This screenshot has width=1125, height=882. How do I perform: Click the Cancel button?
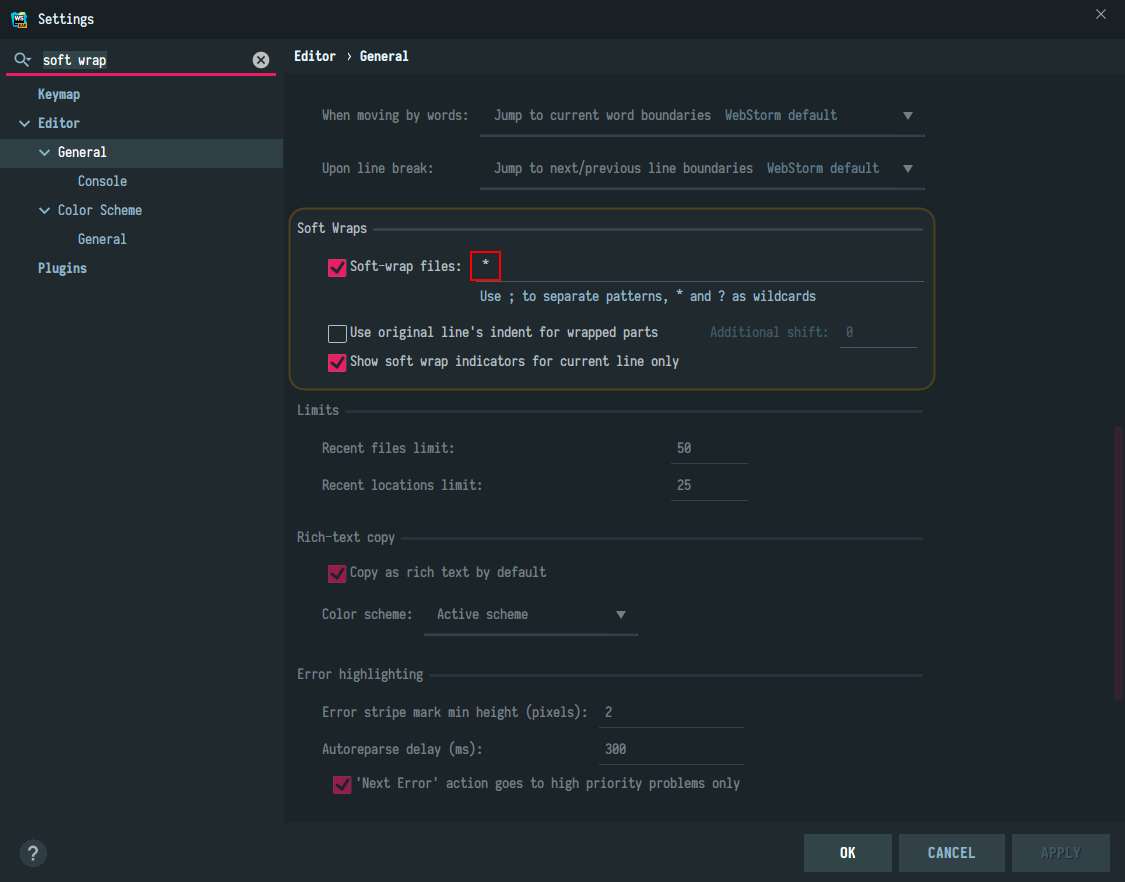click(951, 853)
